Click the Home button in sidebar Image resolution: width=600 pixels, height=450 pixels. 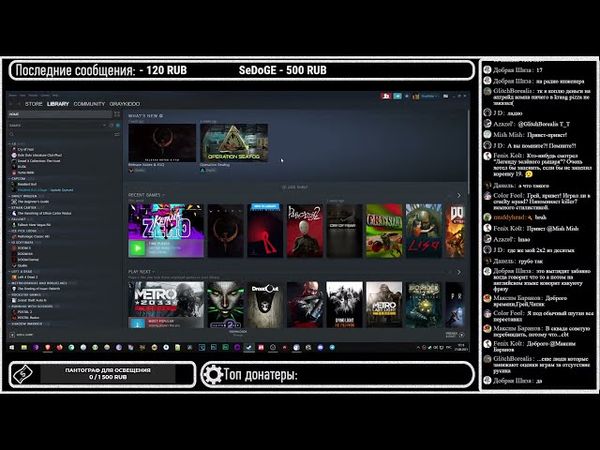[60, 114]
